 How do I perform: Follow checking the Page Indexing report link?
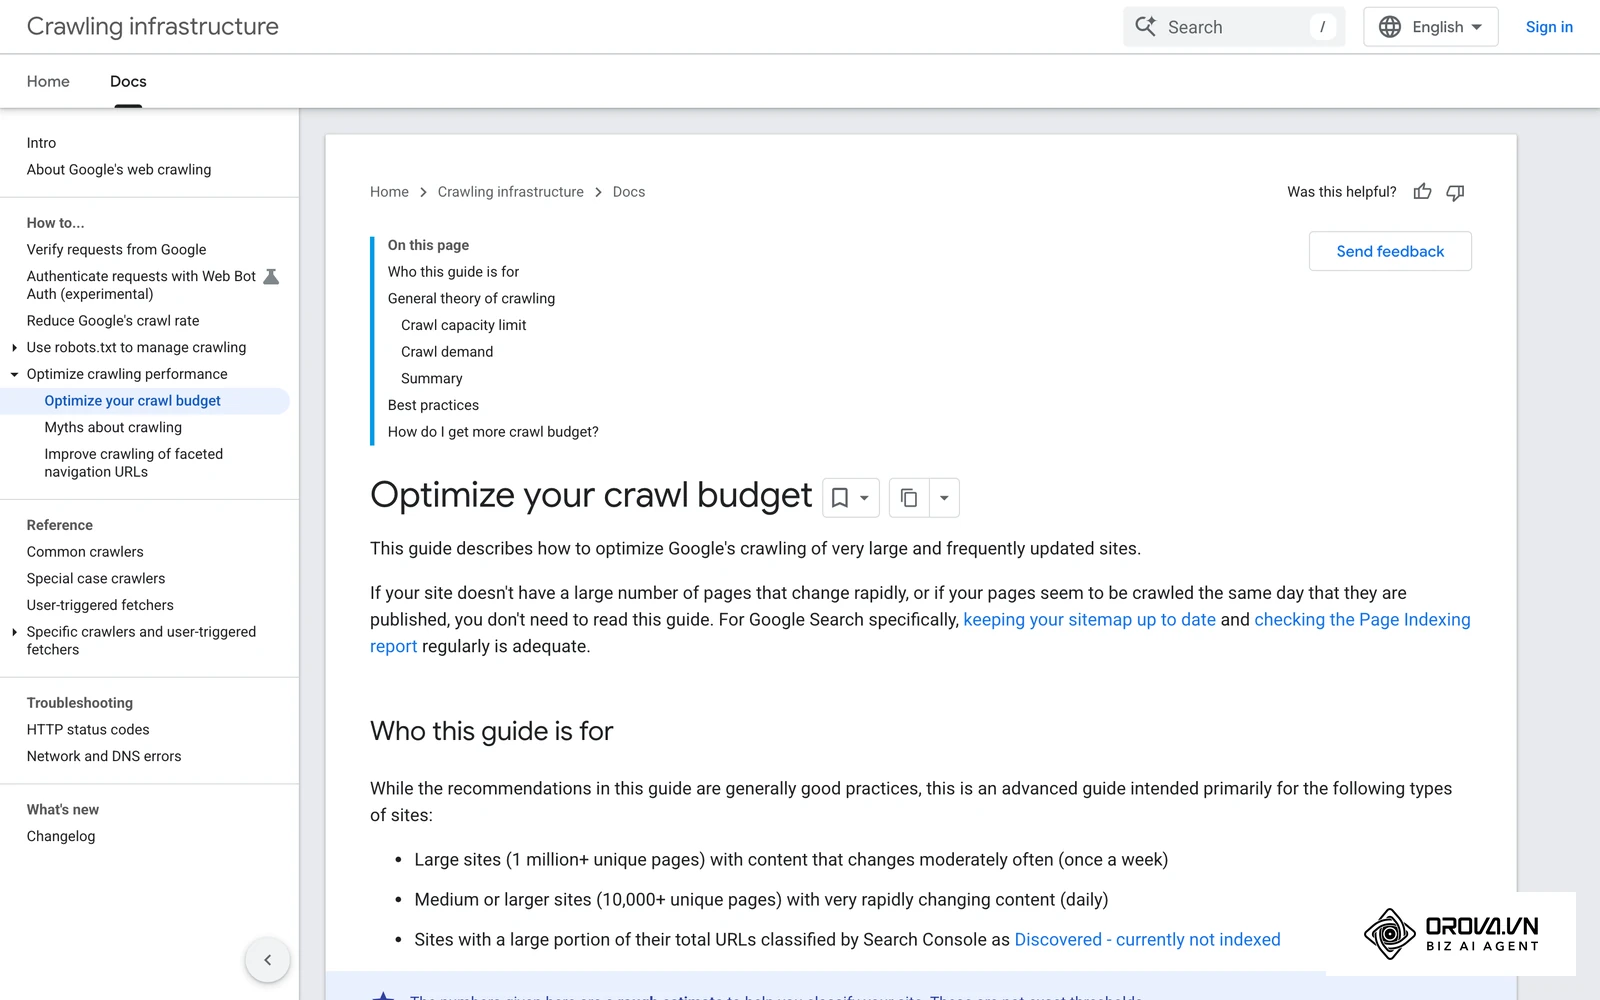pyautogui.click(x=1362, y=620)
